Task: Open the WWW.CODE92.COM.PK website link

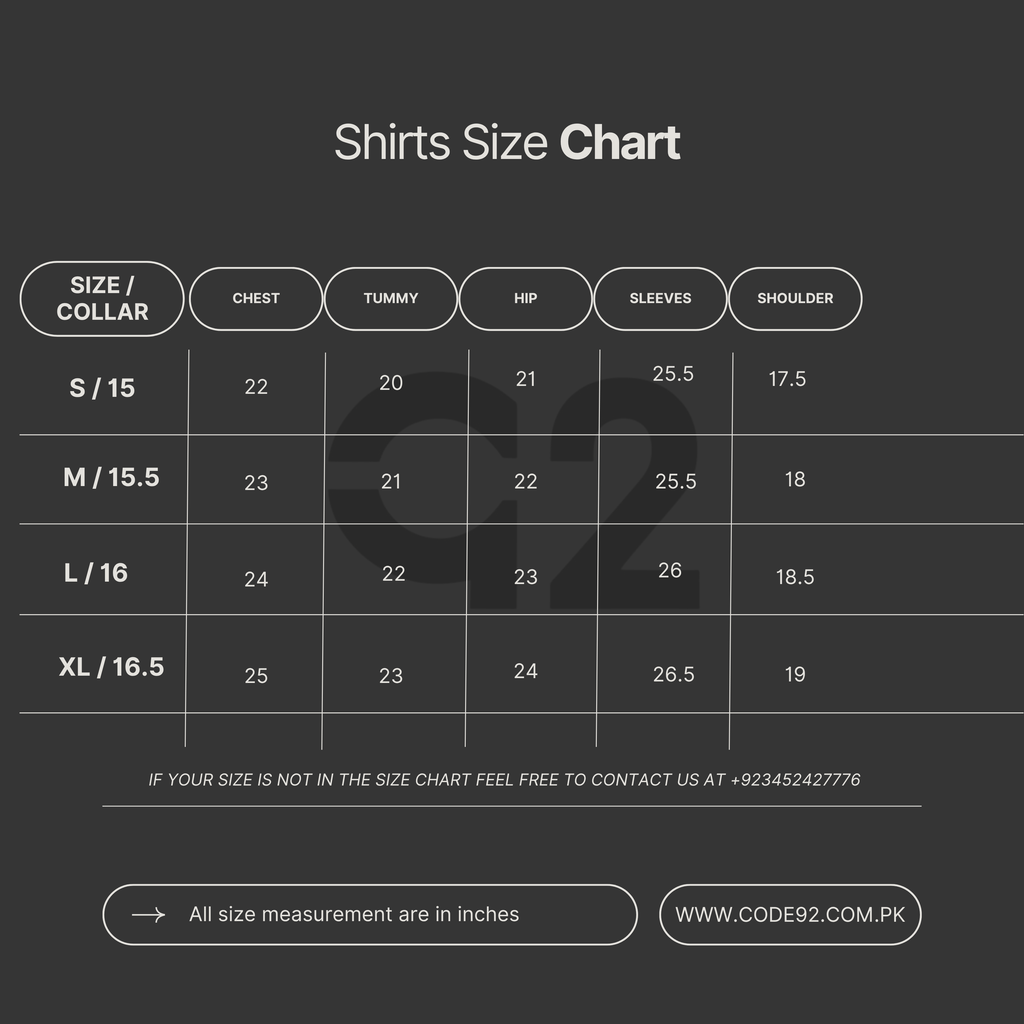Action: [x=790, y=915]
